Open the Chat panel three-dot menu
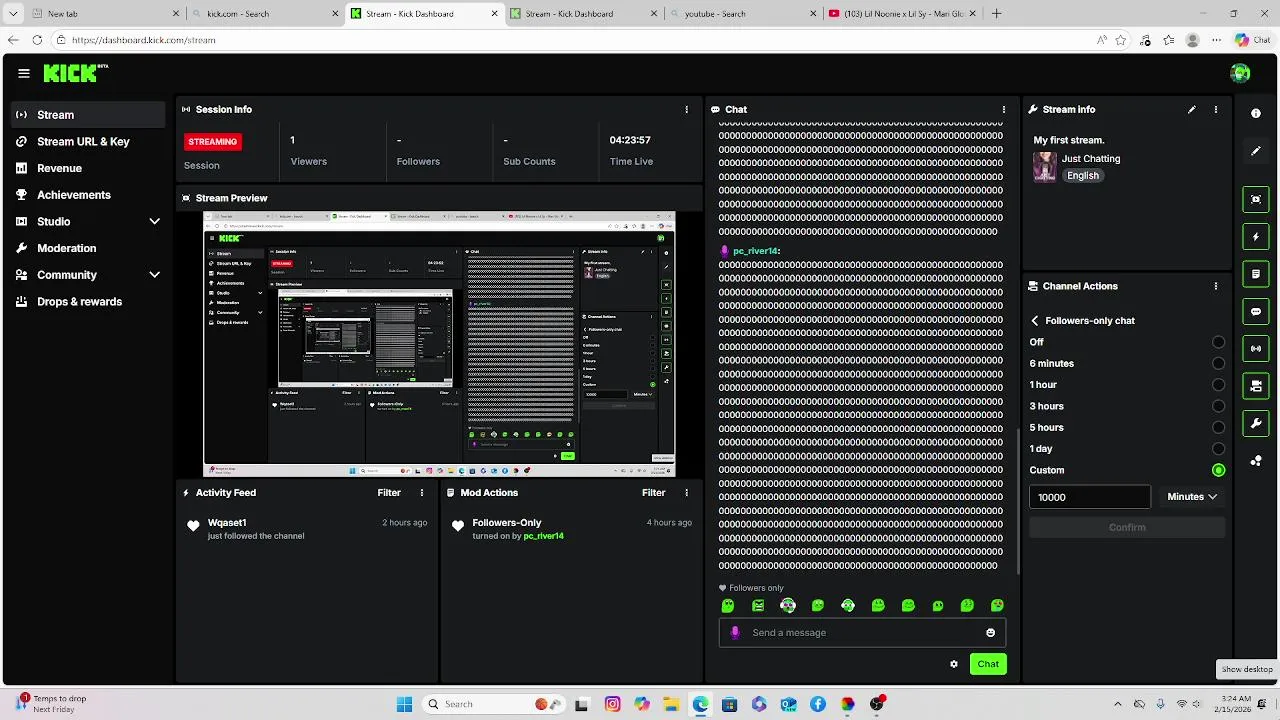 coord(1004,109)
